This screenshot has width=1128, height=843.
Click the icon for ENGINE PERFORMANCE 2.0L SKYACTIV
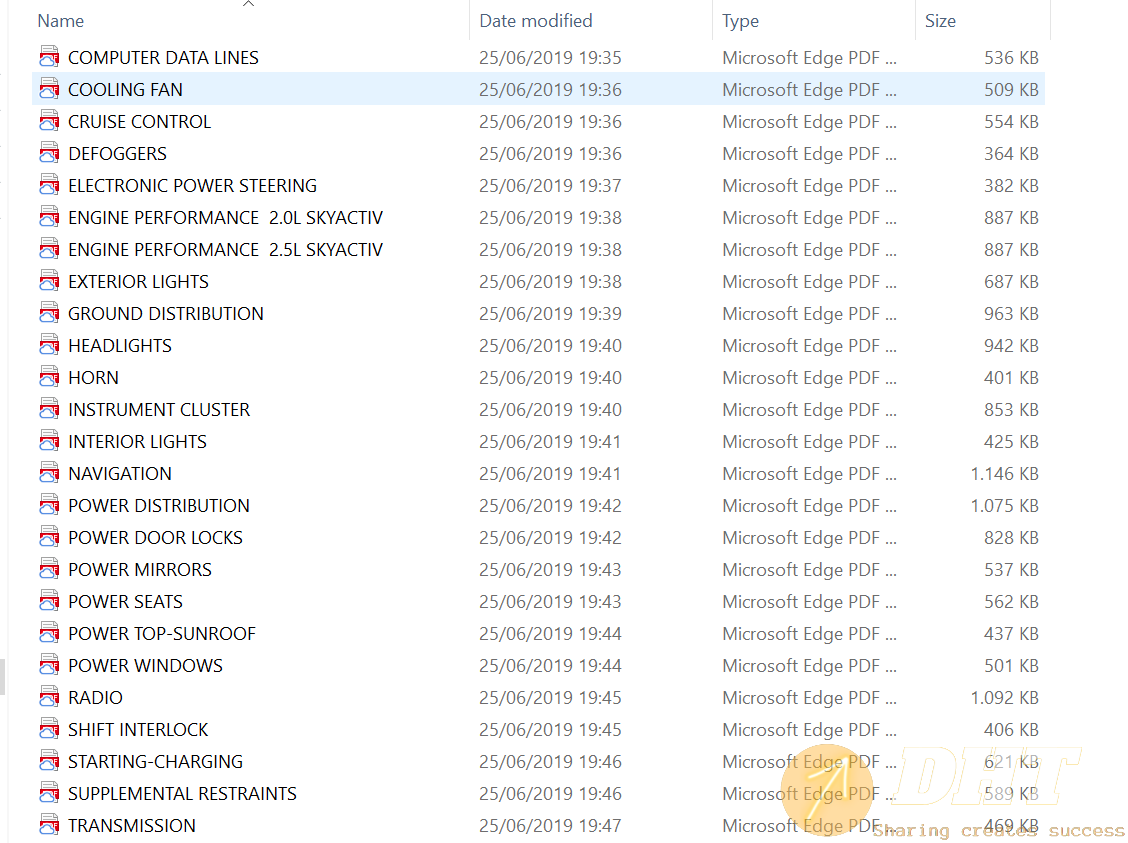coord(49,217)
